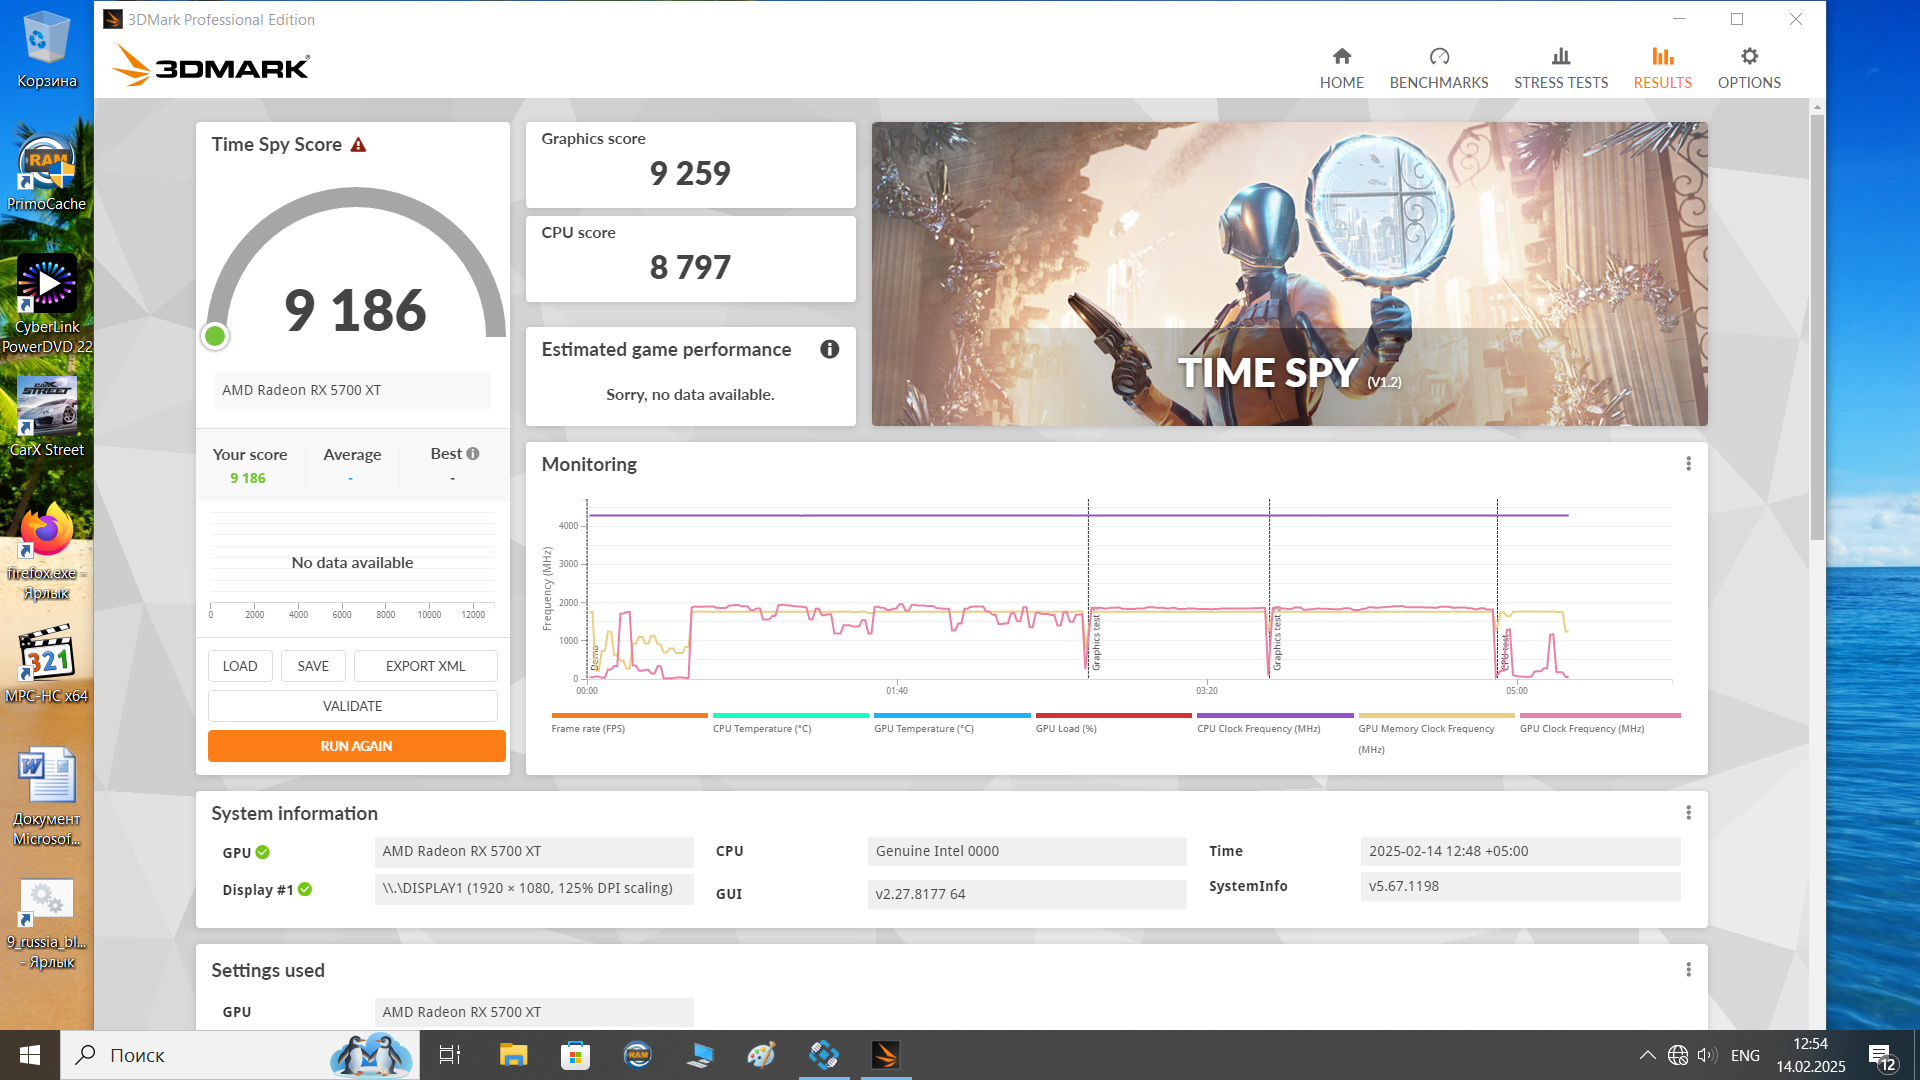This screenshot has width=1920, height=1080.
Task: Open the Home section icon
Action: pos(1341,57)
